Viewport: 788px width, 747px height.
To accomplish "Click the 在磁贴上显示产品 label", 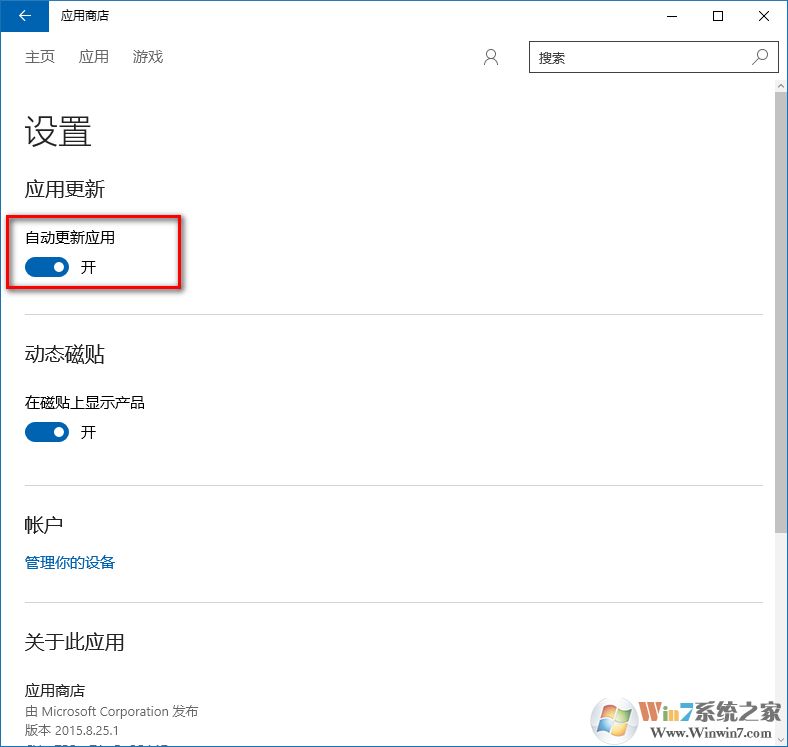I will coord(85,402).
